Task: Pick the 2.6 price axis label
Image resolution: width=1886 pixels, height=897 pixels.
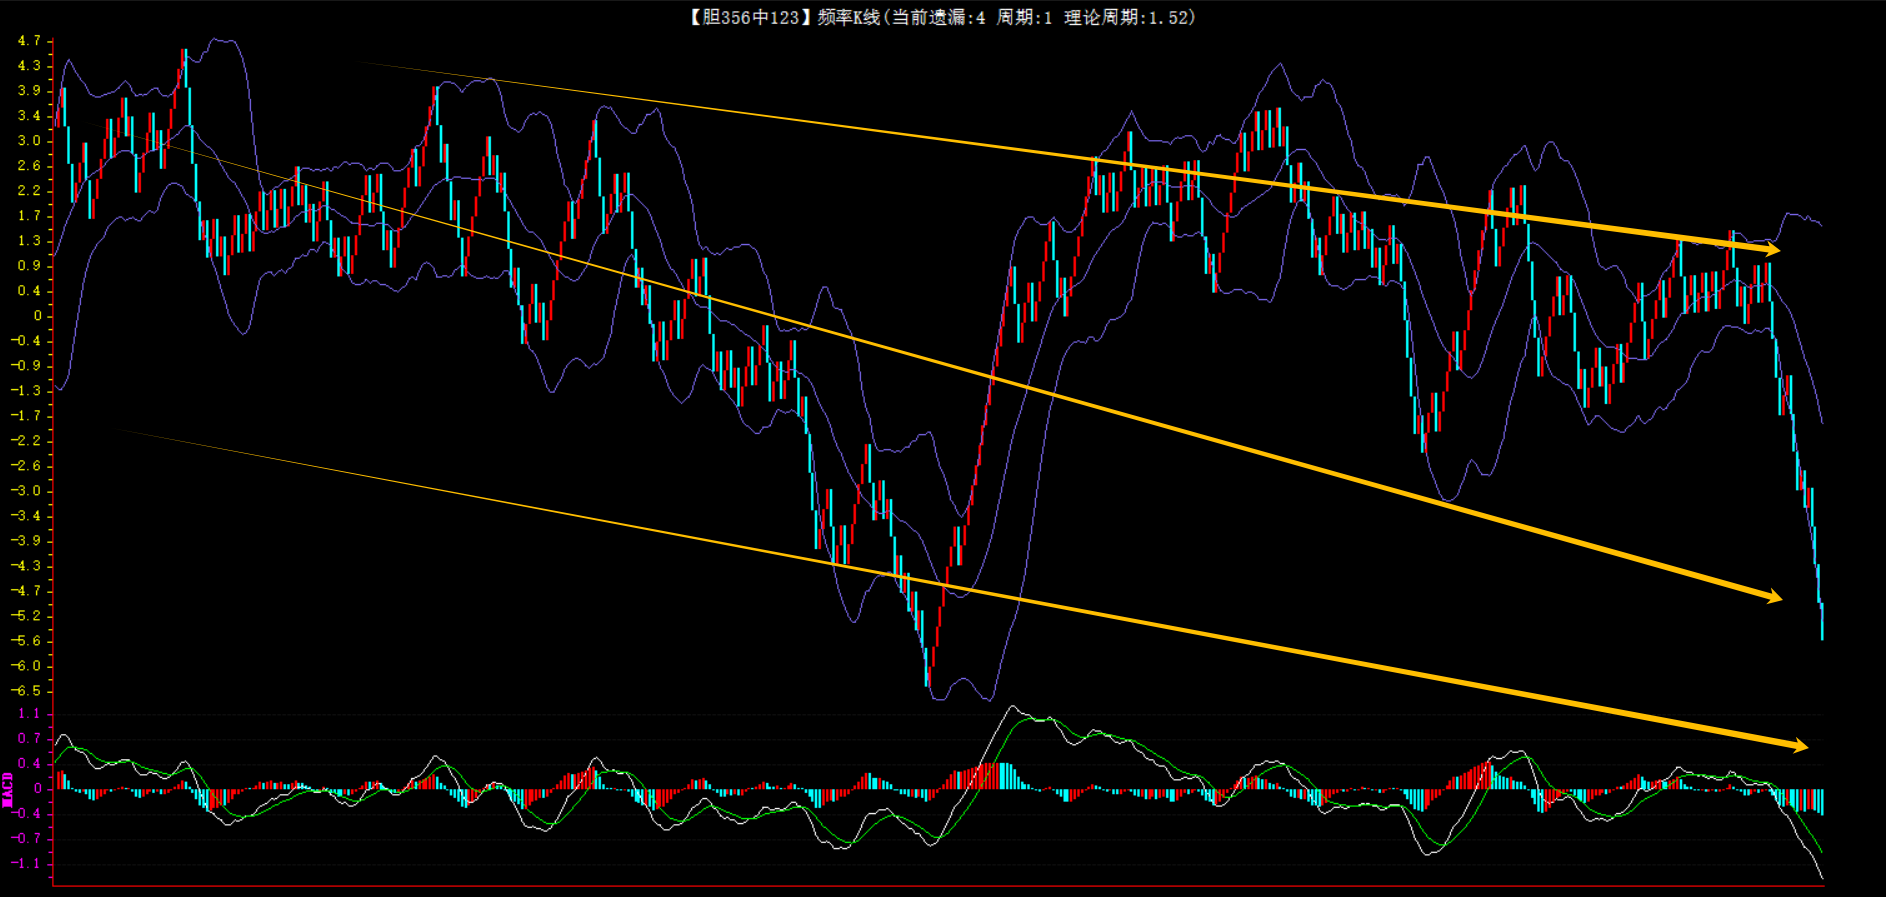Action: point(29,166)
